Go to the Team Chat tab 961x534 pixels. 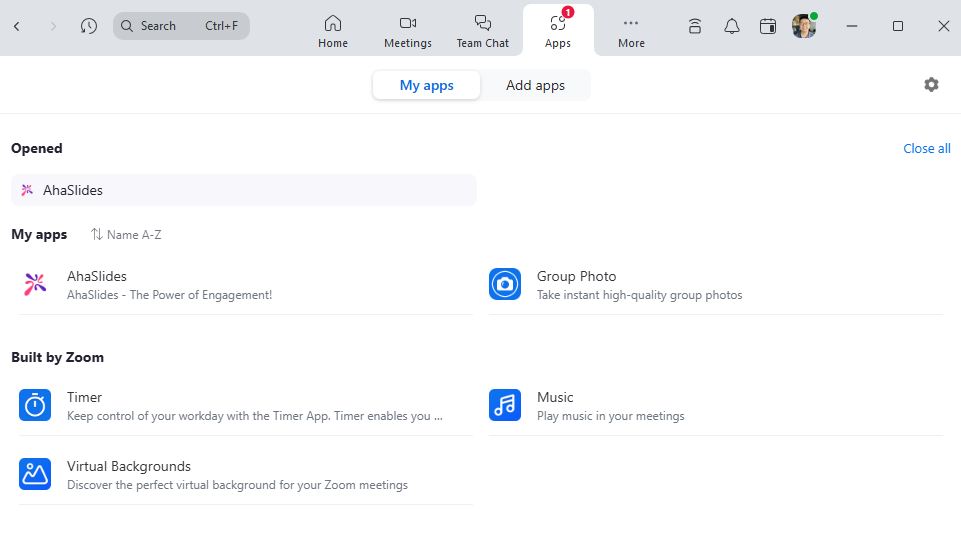(482, 30)
